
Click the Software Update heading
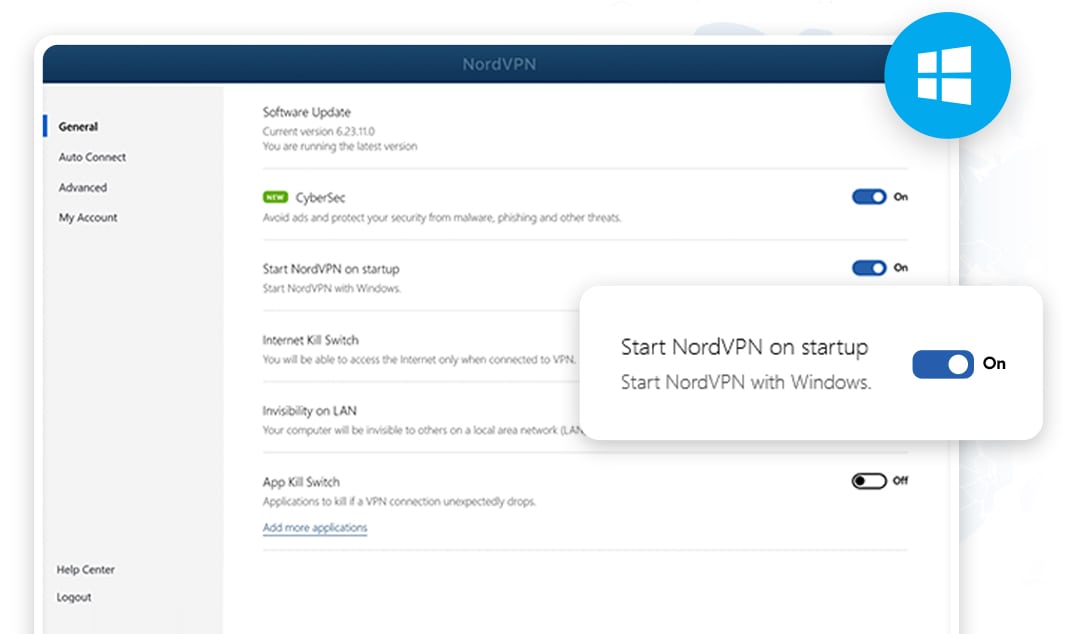[306, 112]
